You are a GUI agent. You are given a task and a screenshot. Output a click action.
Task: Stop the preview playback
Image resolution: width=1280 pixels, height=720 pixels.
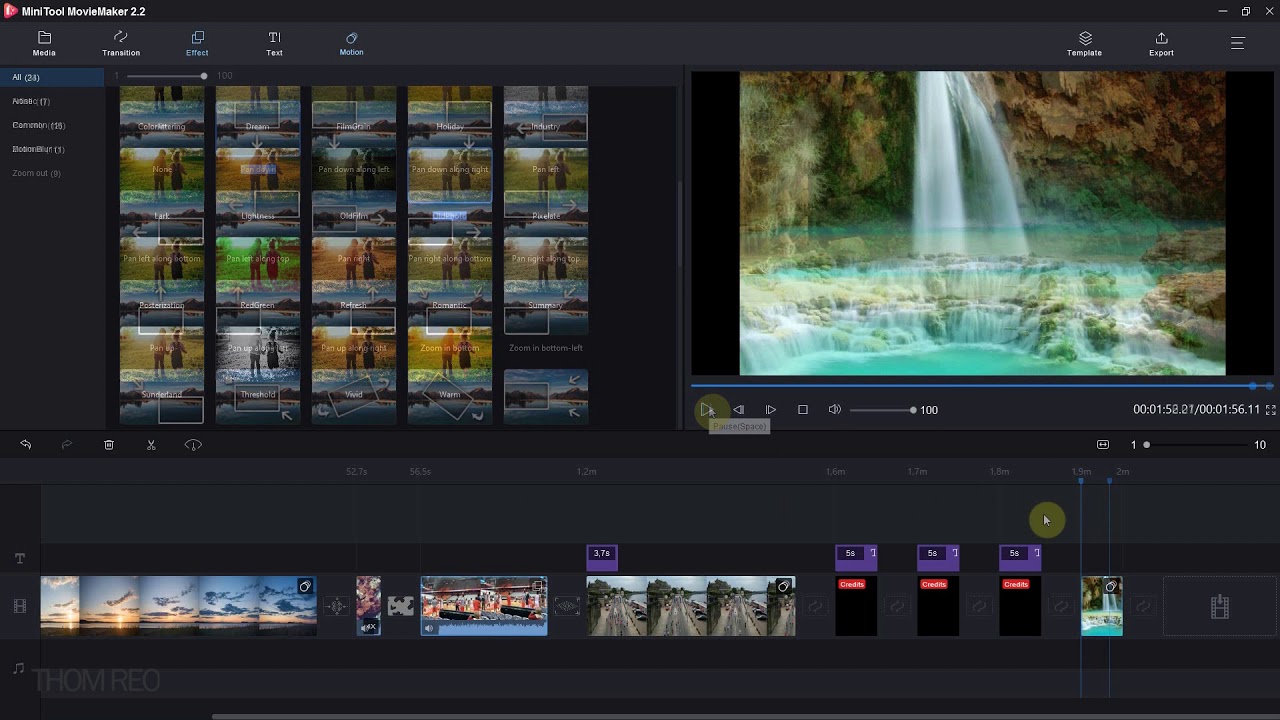coord(802,410)
